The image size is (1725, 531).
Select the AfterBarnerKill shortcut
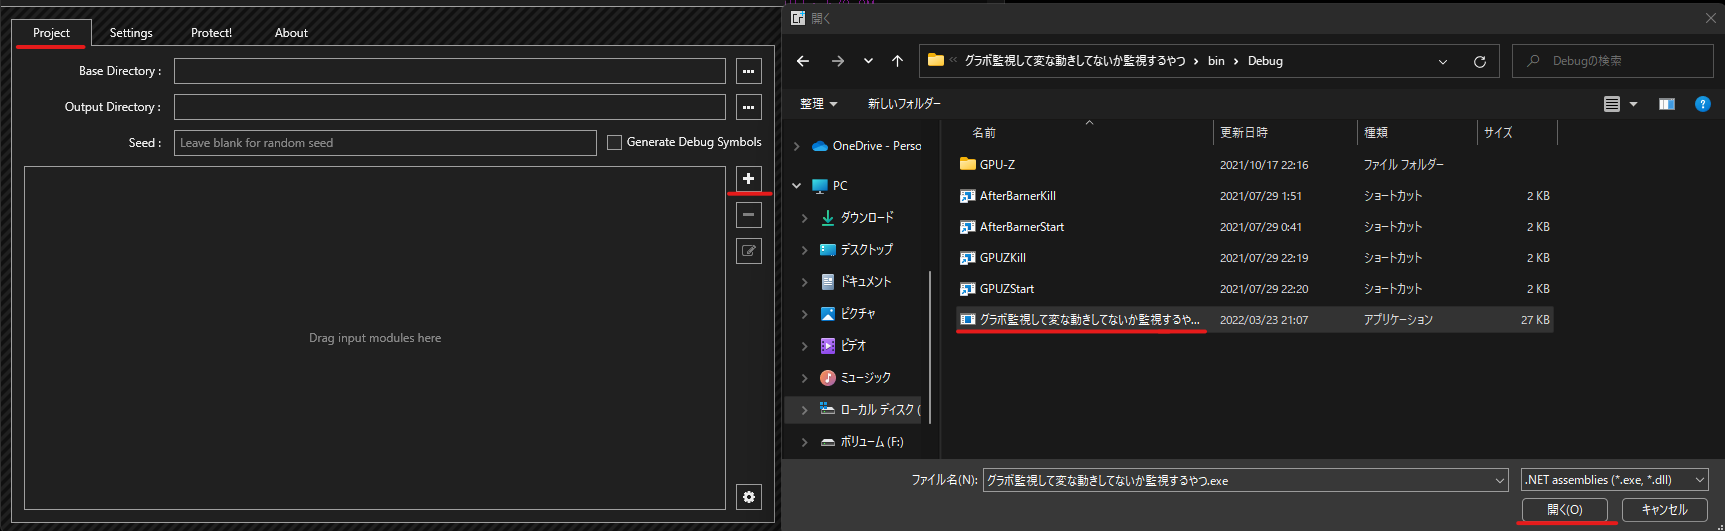[x=1254, y=196]
